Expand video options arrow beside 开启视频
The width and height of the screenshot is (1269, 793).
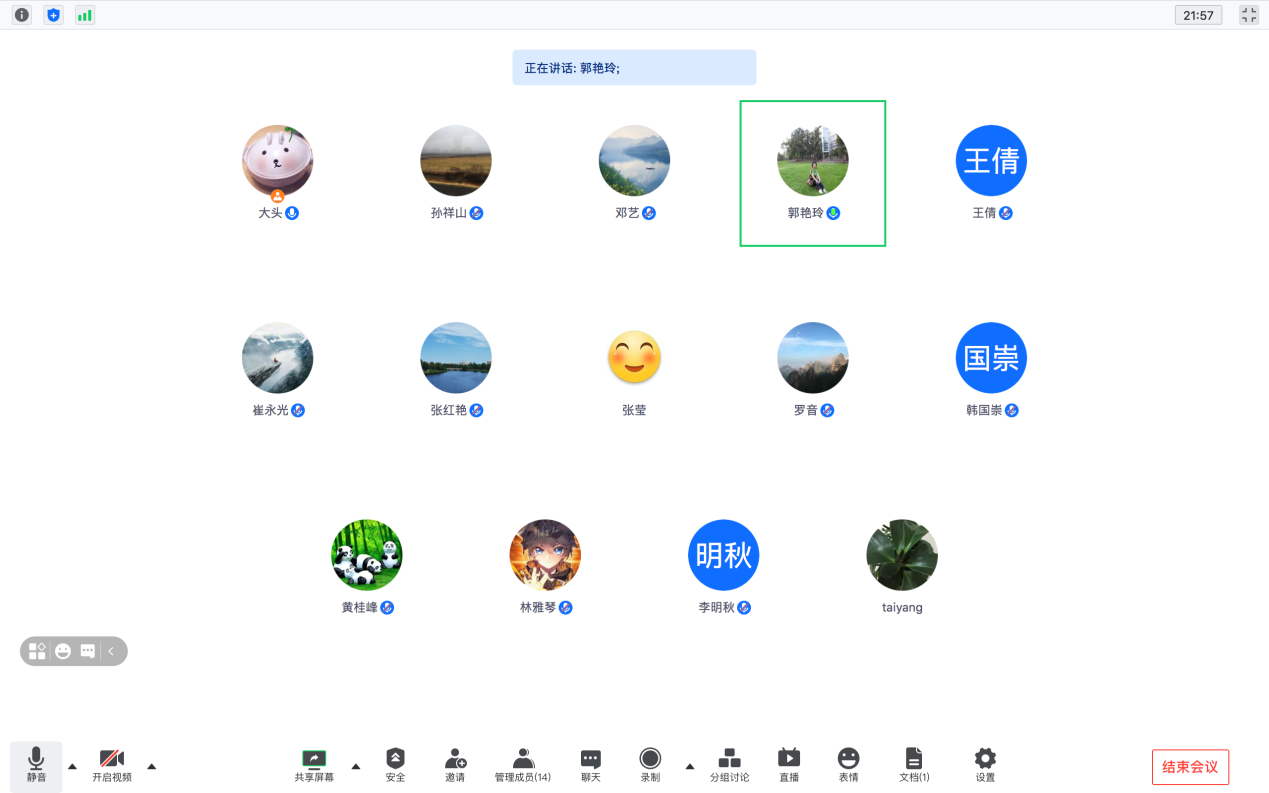coord(152,766)
